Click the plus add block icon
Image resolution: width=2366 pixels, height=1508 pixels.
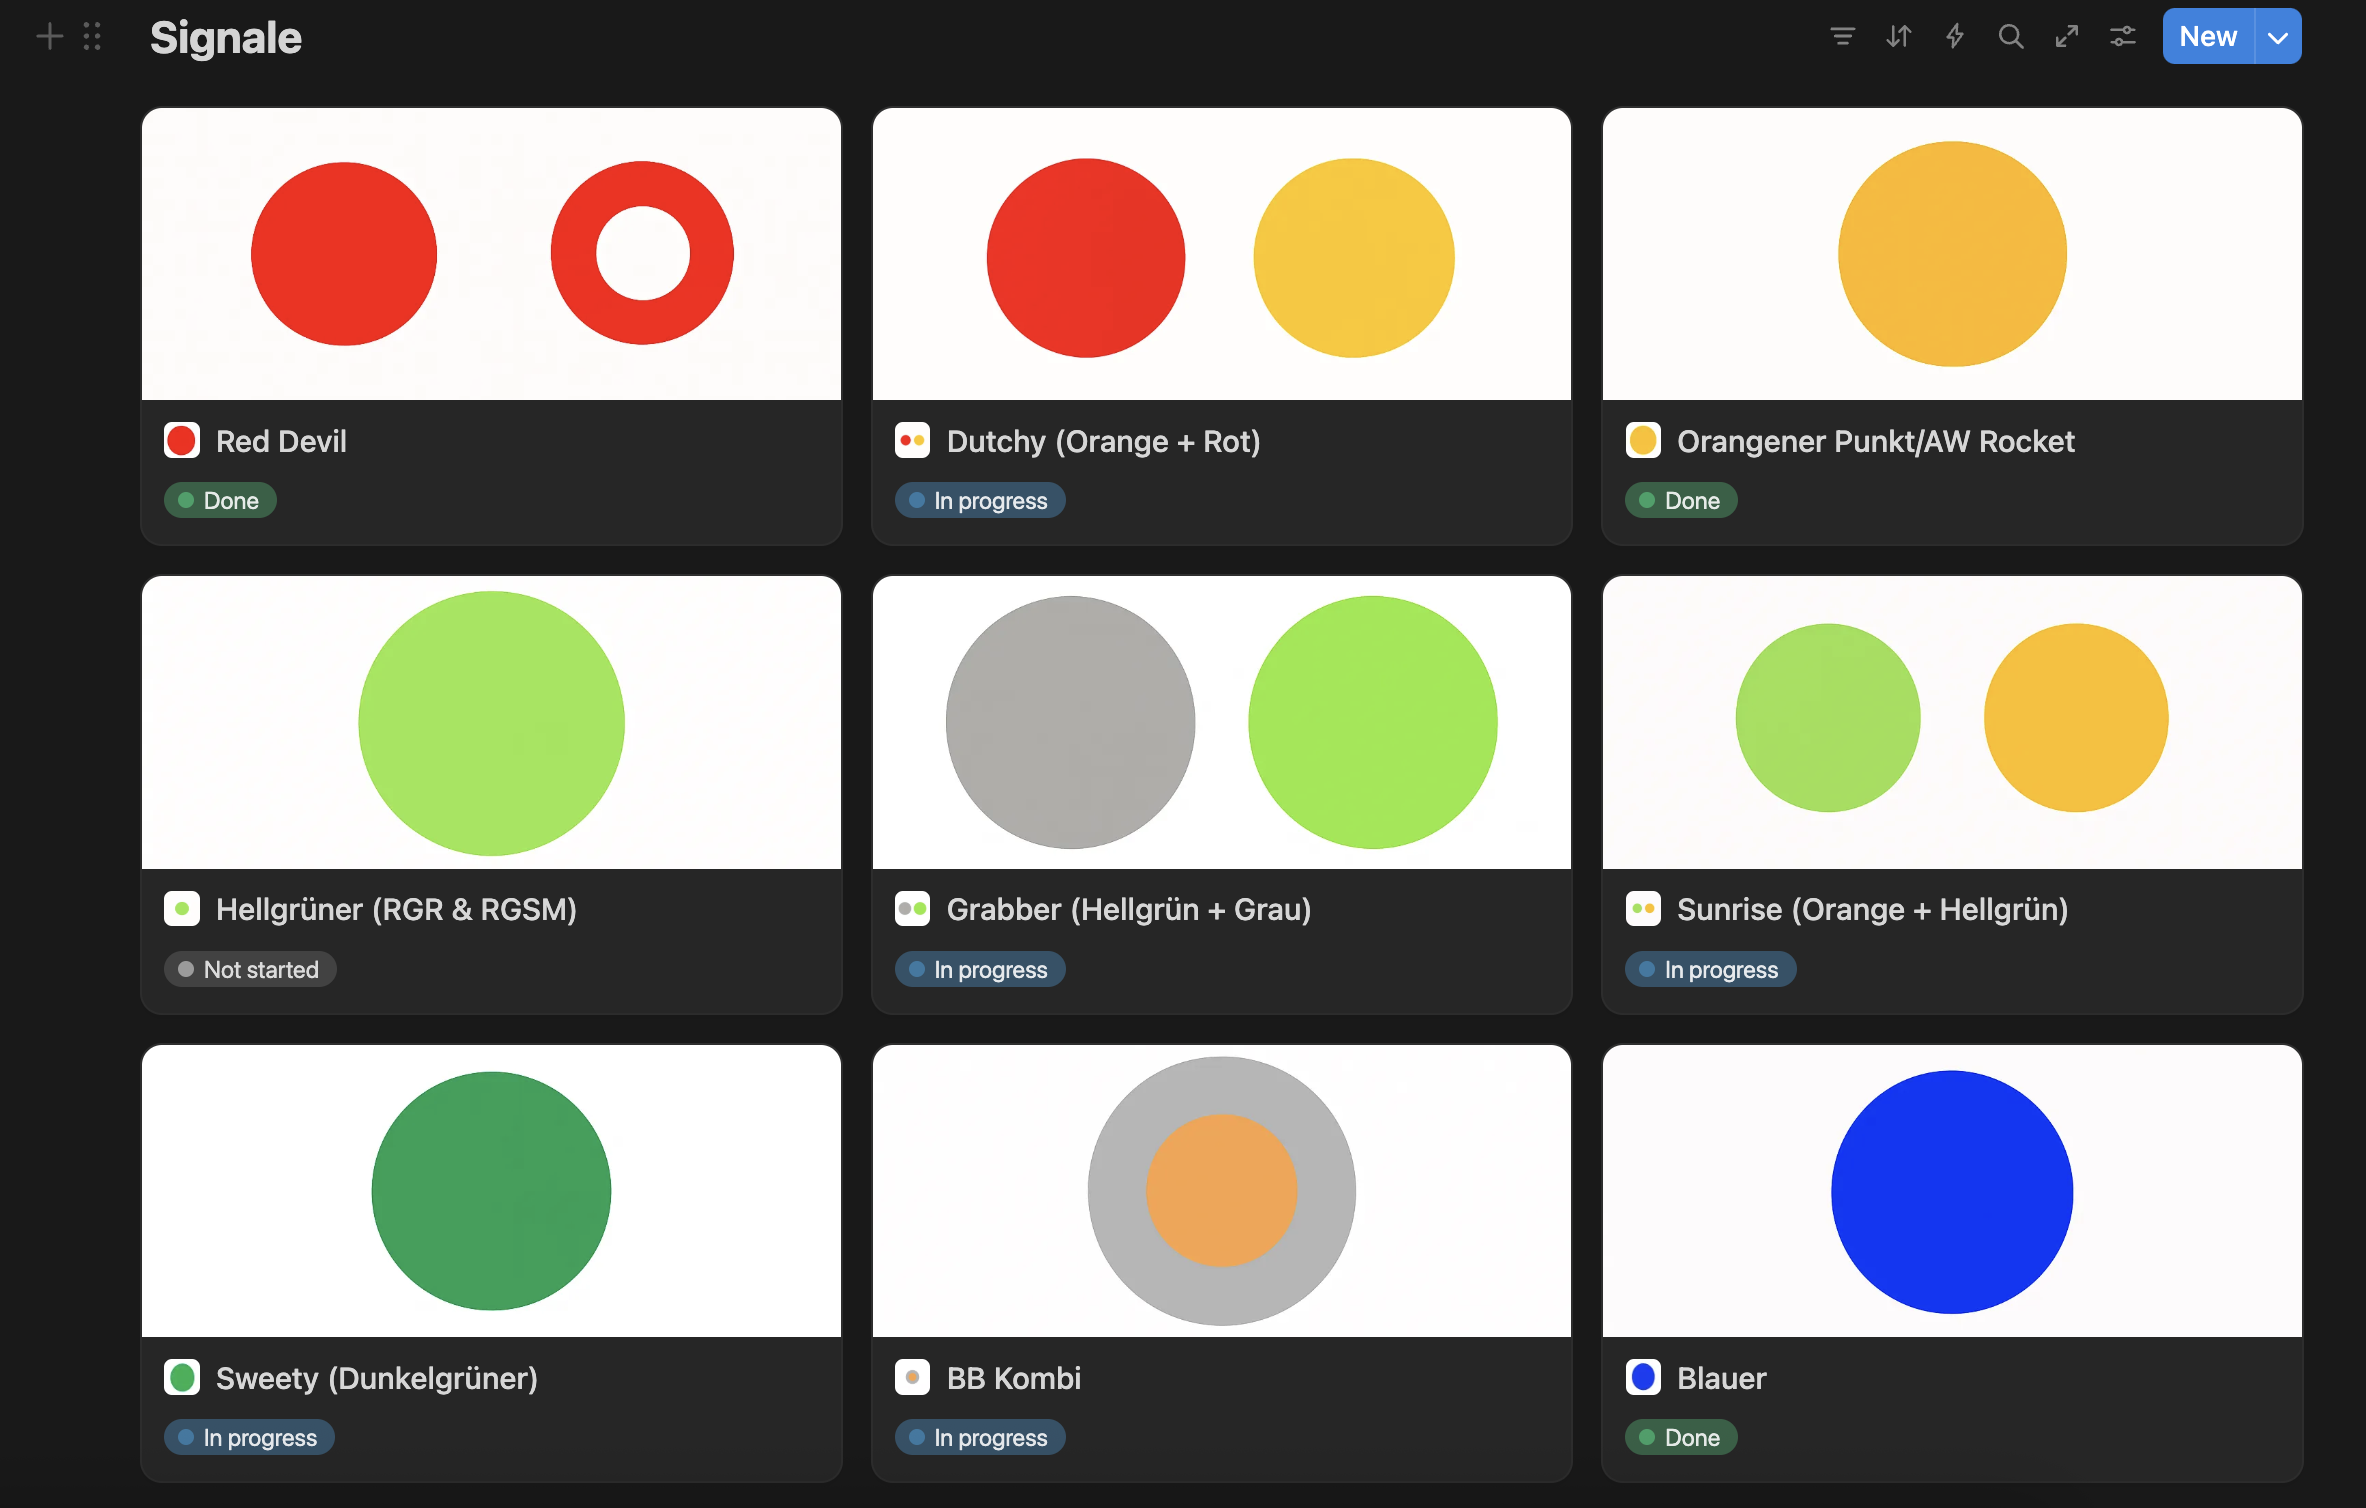(49, 37)
